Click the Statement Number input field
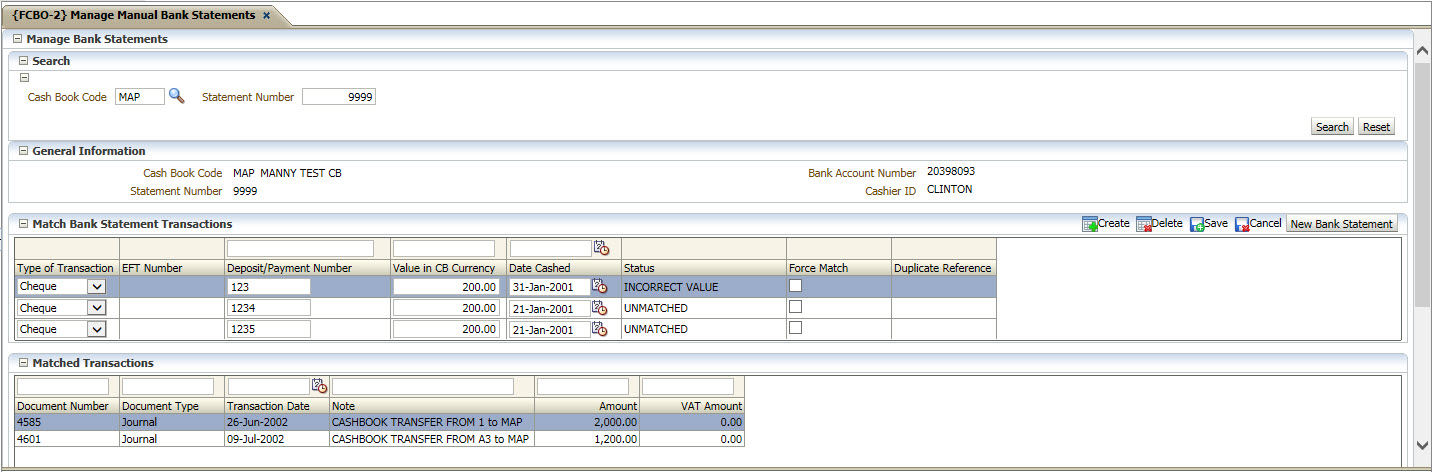Image resolution: width=1432 pixels, height=472 pixels. (x=338, y=97)
